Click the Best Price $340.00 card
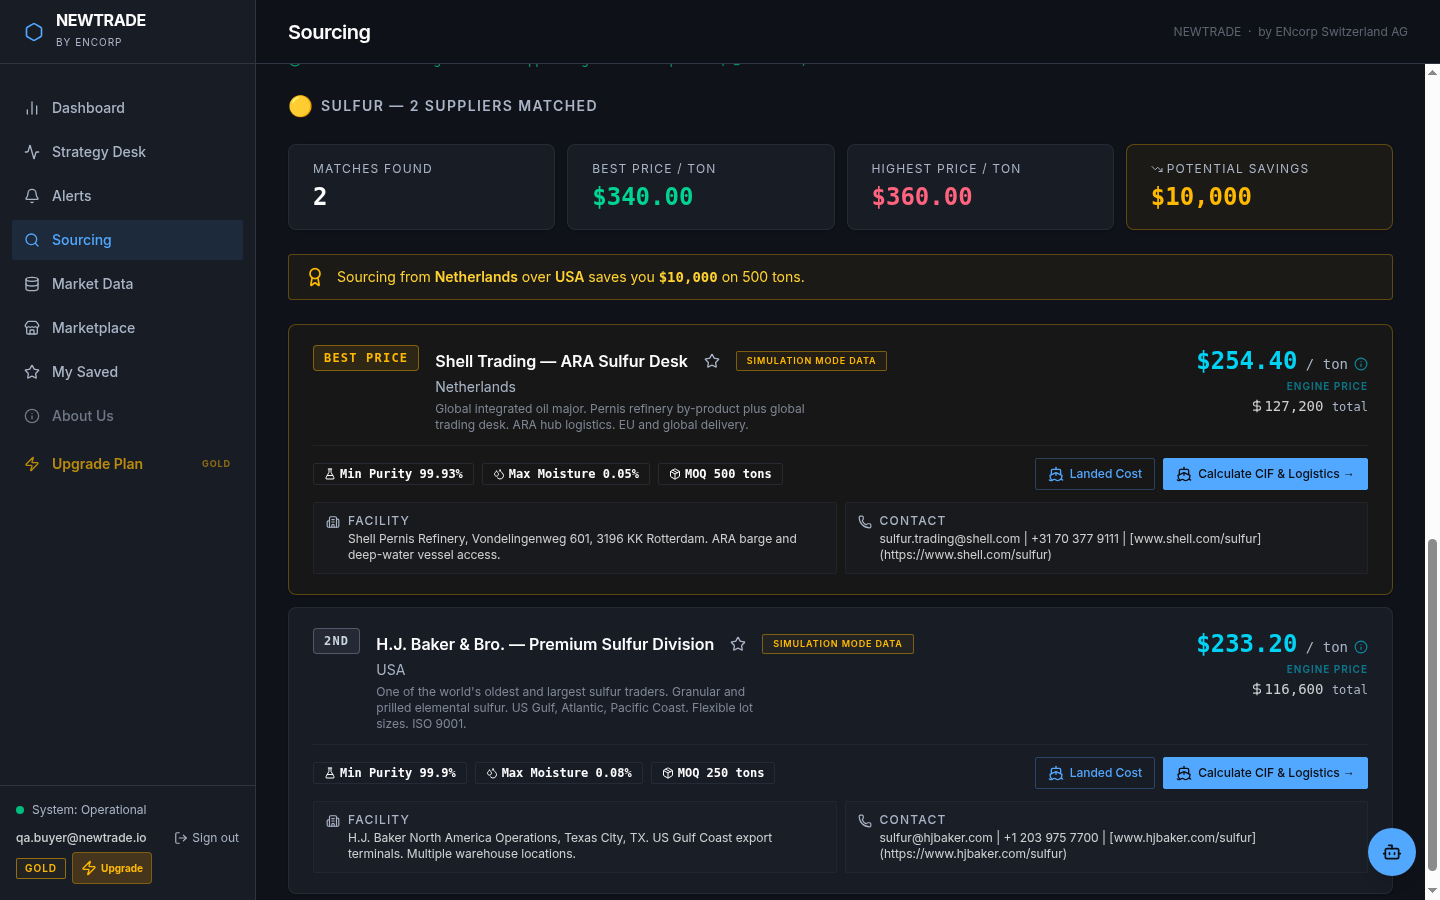Screen dimensions: 1440x900 click(701, 187)
